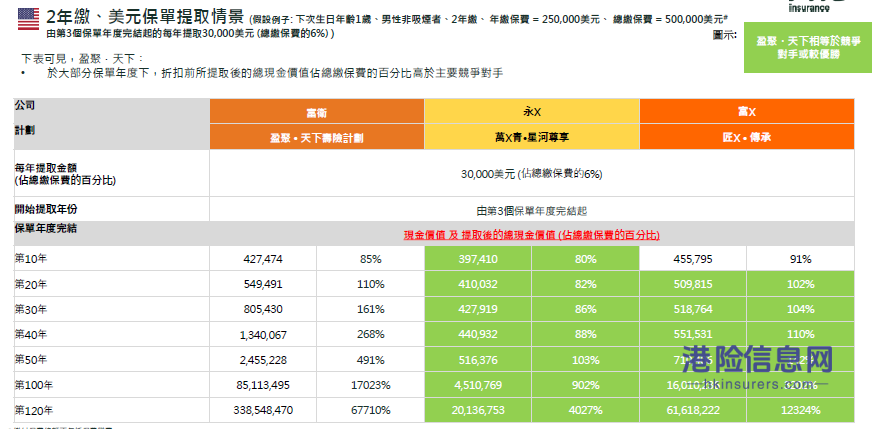Click the cell '2,455,228'

pyautogui.click(x=263, y=359)
